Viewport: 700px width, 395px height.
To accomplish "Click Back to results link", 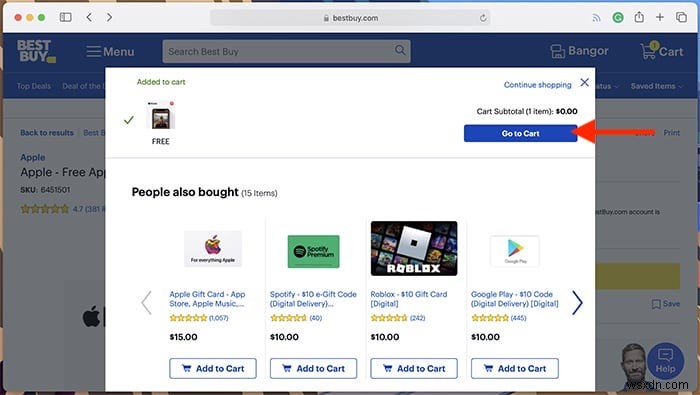I will (47, 133).
